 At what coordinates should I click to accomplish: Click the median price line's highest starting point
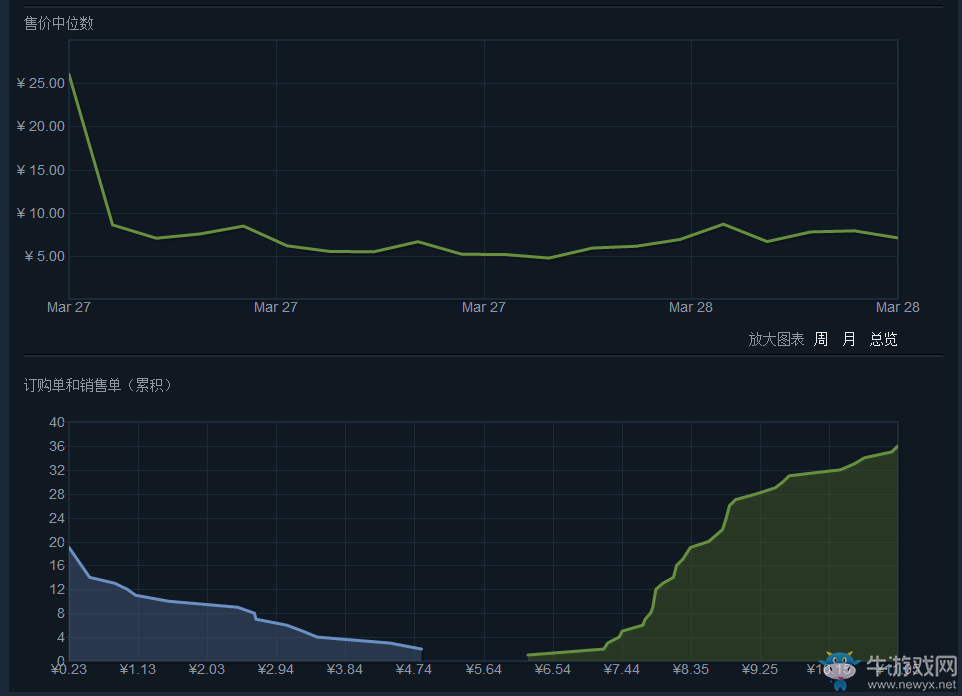pyautogui.click(x=69, y=75)
